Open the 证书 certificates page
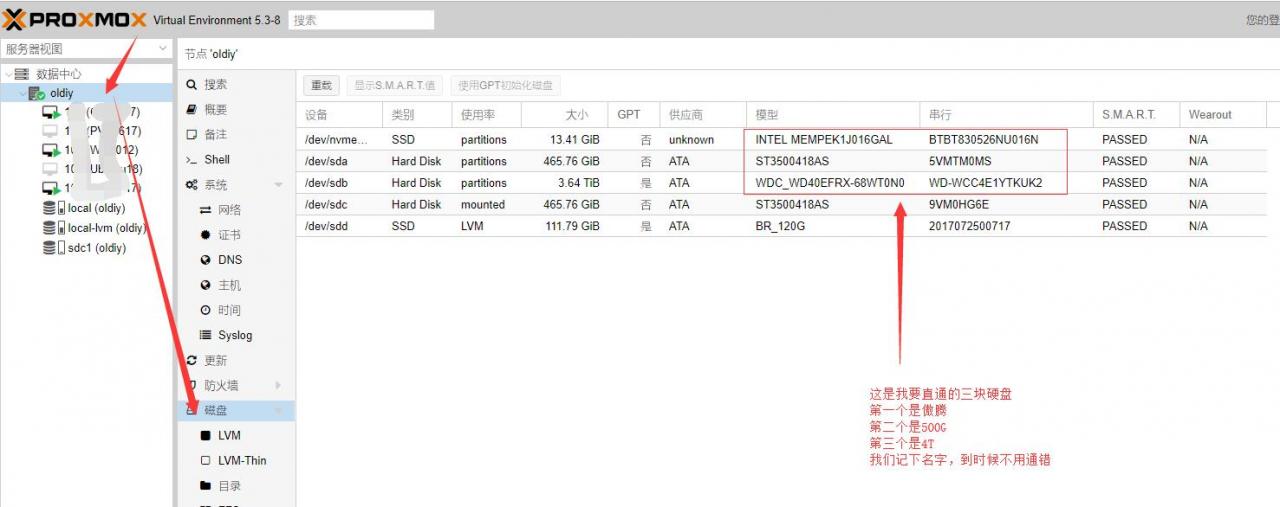Screen dimensions: 1280x507 coord(230,235)
